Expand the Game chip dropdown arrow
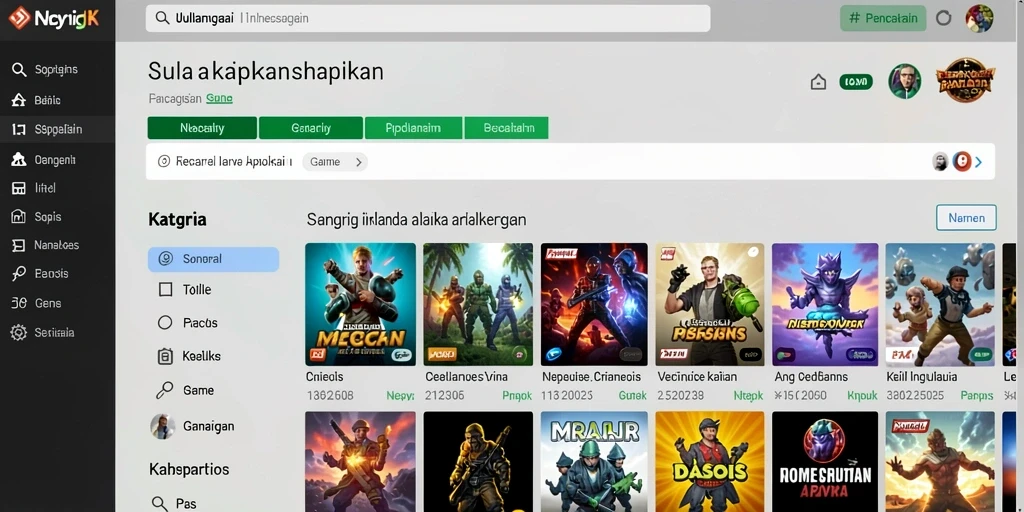Image resolution: width=1024 pixels, height=512 pixels. pyautogui.click(x=359, y=162)
